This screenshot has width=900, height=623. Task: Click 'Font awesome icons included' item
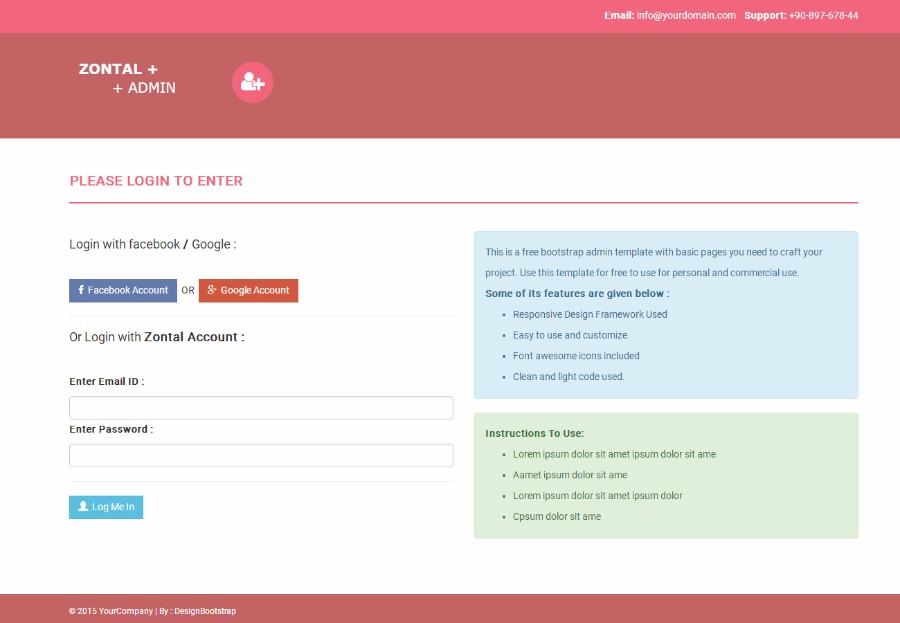click(576, 356)
